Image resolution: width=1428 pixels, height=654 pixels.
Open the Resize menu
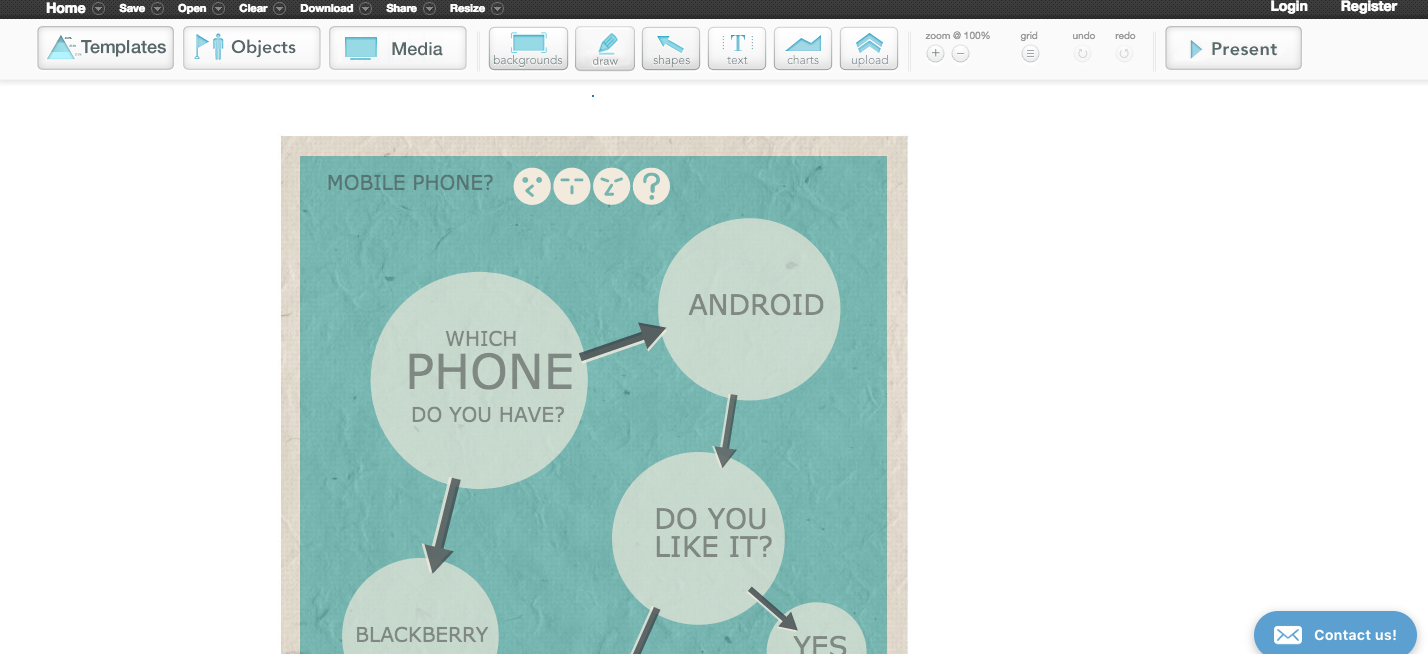[467, 8]
